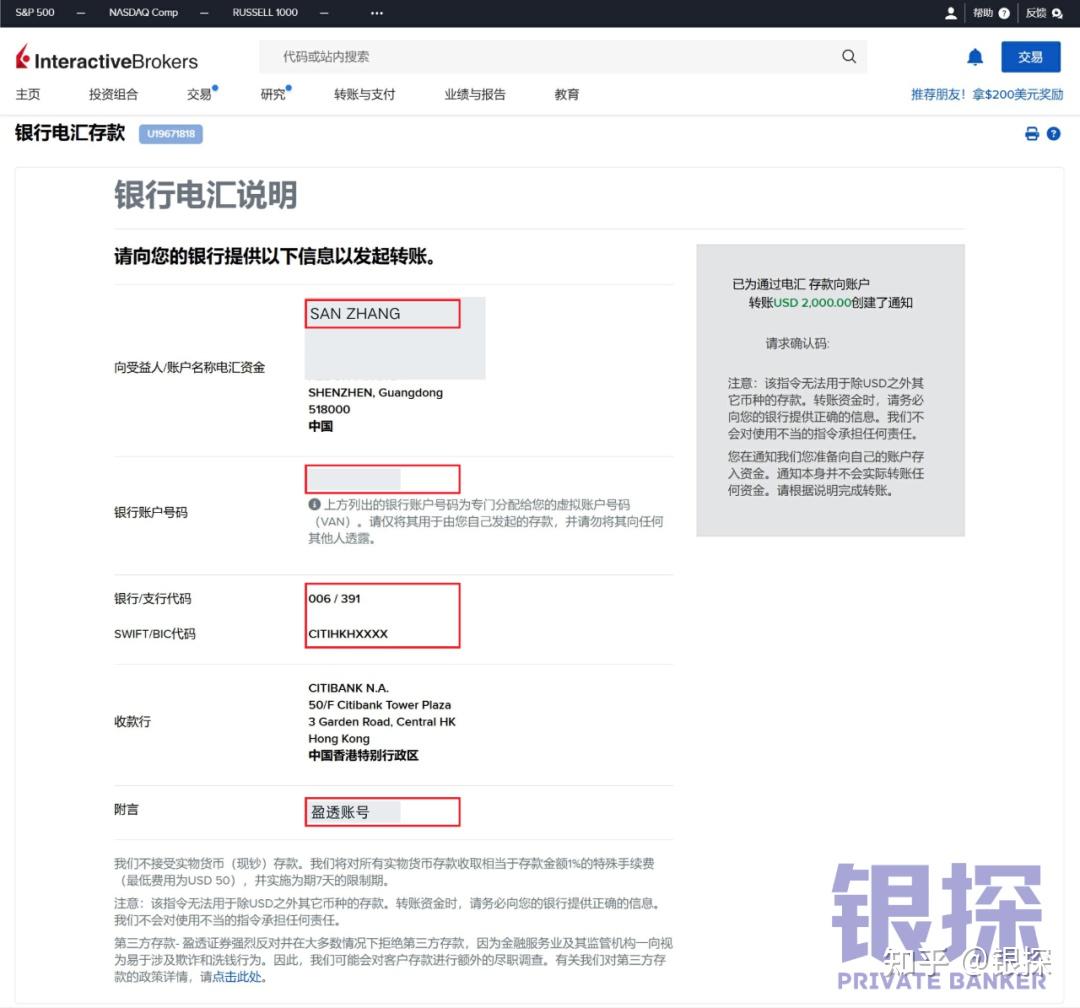Image resolution: width=1080 pixels, height=1008 pixels.
Task: Click the 中国香港特别行政区 text
Action: 363,756
